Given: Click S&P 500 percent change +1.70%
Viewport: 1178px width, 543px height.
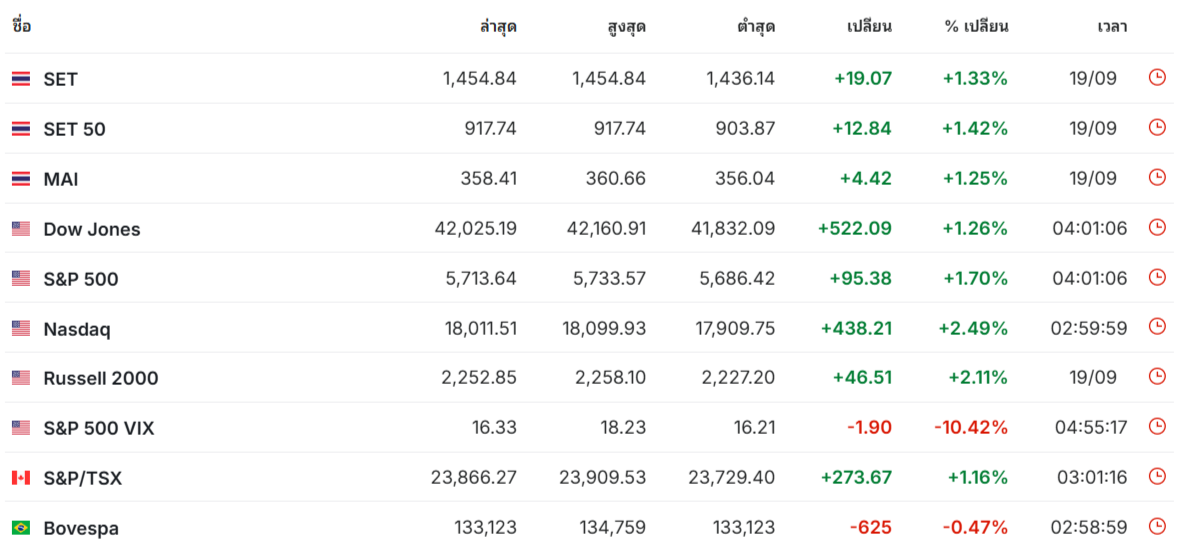Looking at the screenshot, I should [975, 278].
